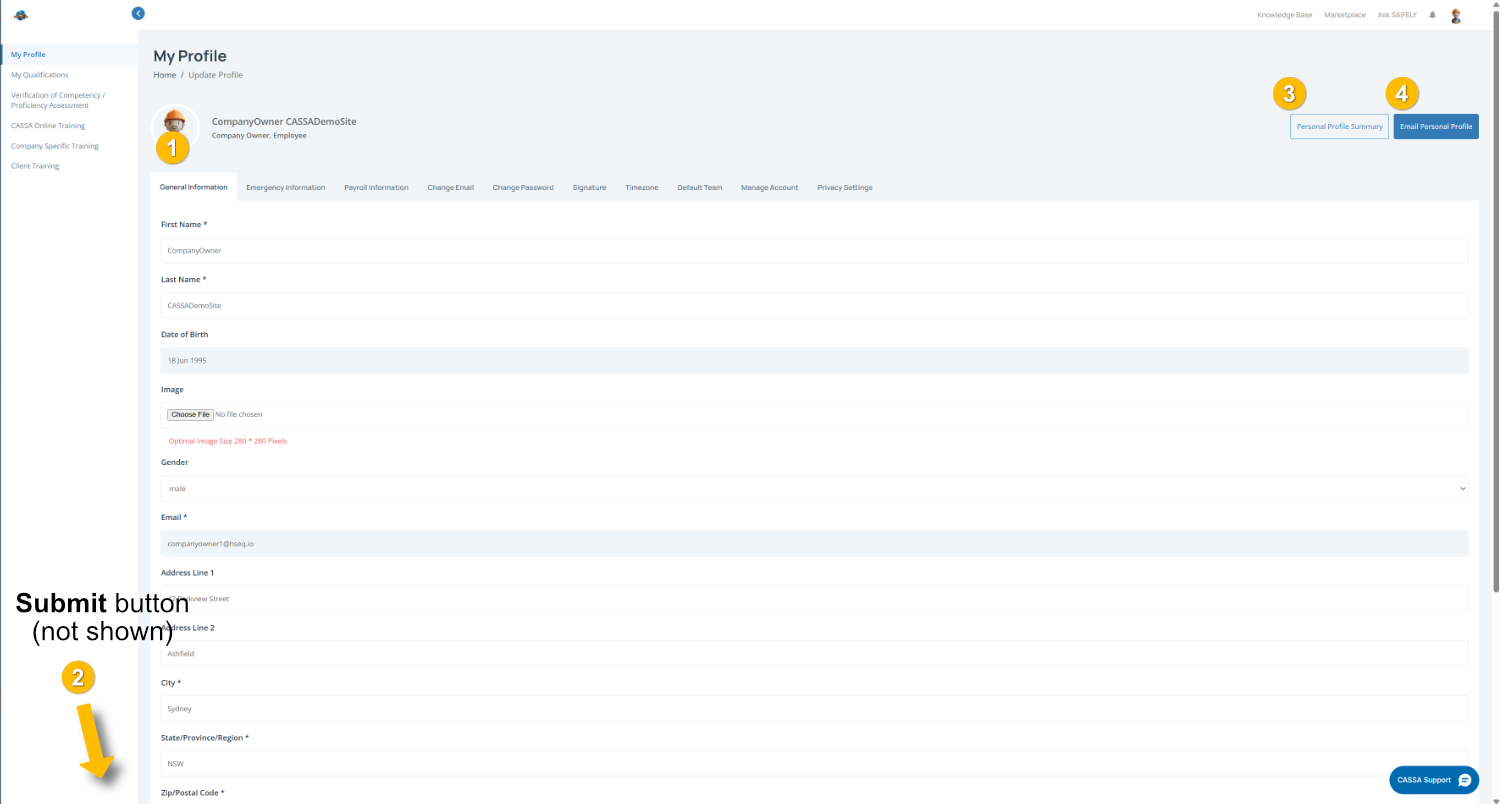
Task: Open Marketplace link
Action: (x=1344, y=15)
